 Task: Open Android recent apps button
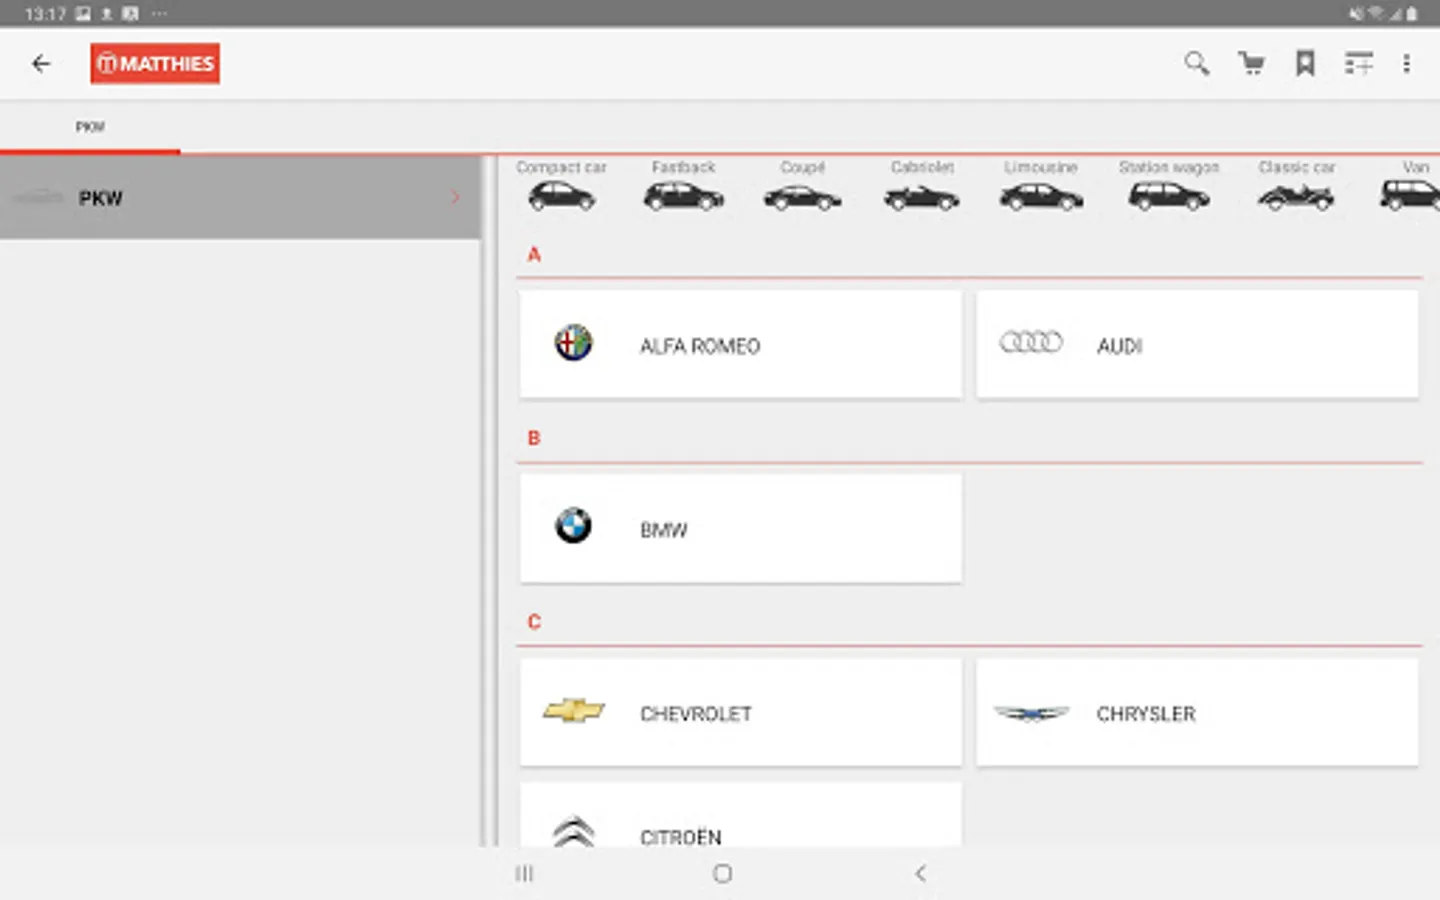(524, 874)
